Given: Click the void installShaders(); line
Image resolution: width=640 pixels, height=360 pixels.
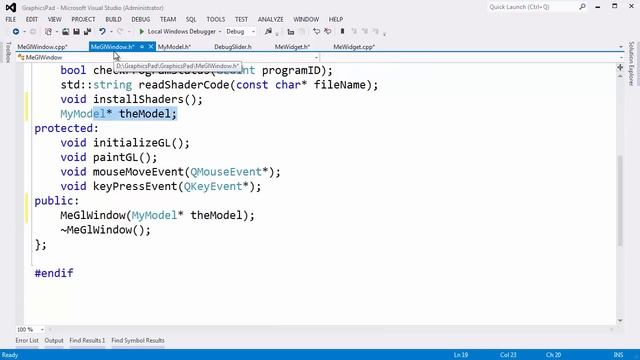Looking at the screenshot, I should pos(131,100).
